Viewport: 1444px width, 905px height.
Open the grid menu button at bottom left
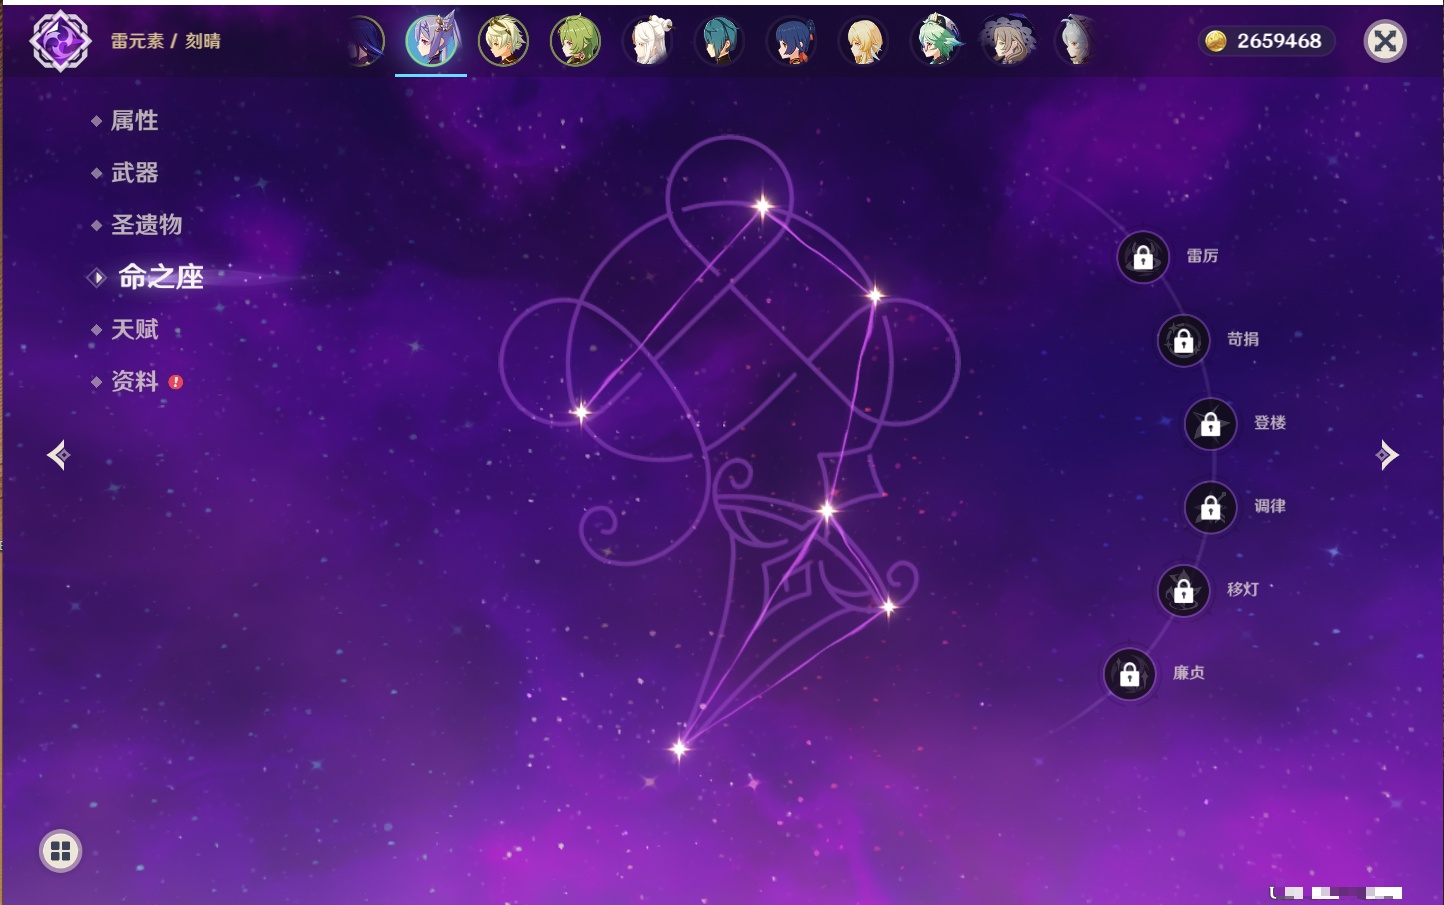(x=60, y=851)
